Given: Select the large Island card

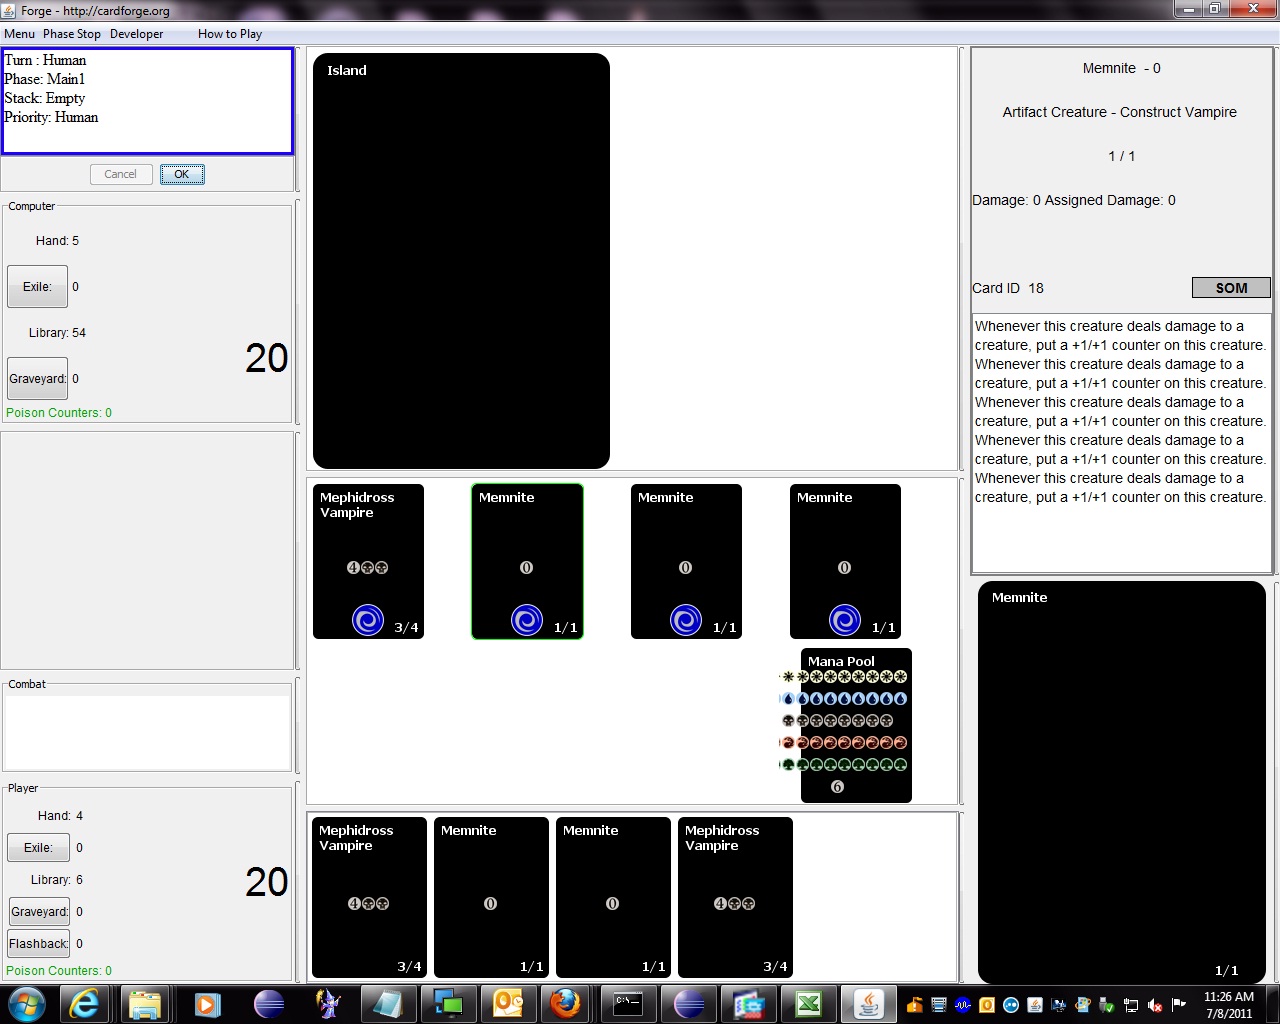Looking at the screenshot, I should coord(461,261).
